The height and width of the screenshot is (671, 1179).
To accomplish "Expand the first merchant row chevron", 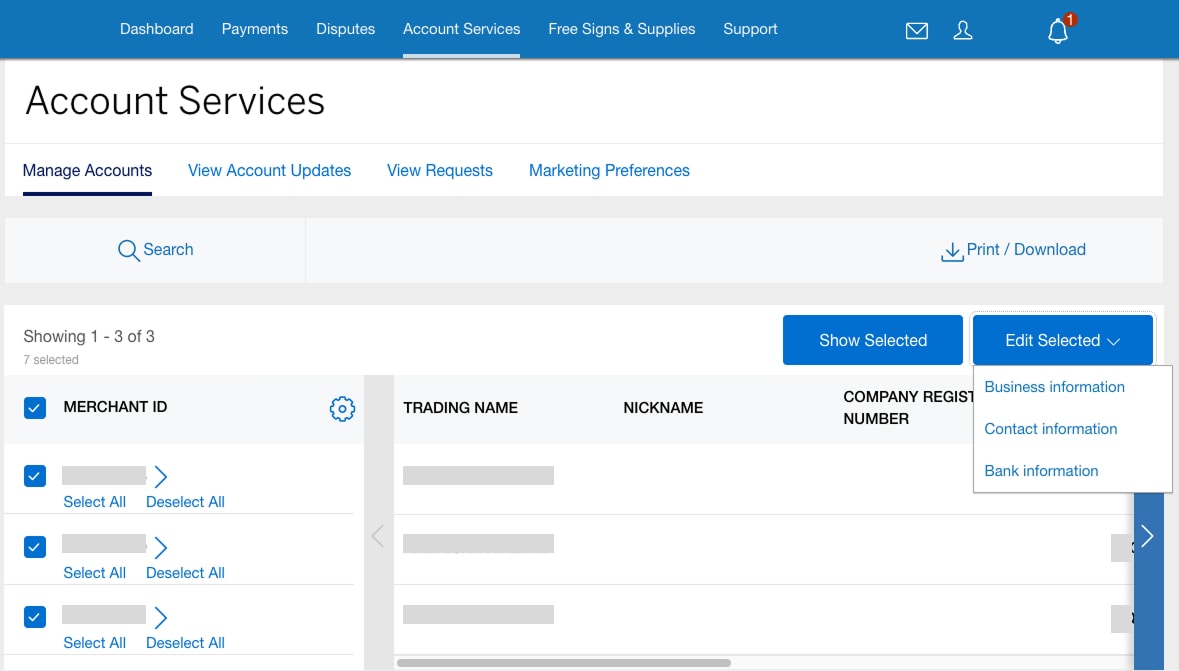I will (x=160, y=476).
